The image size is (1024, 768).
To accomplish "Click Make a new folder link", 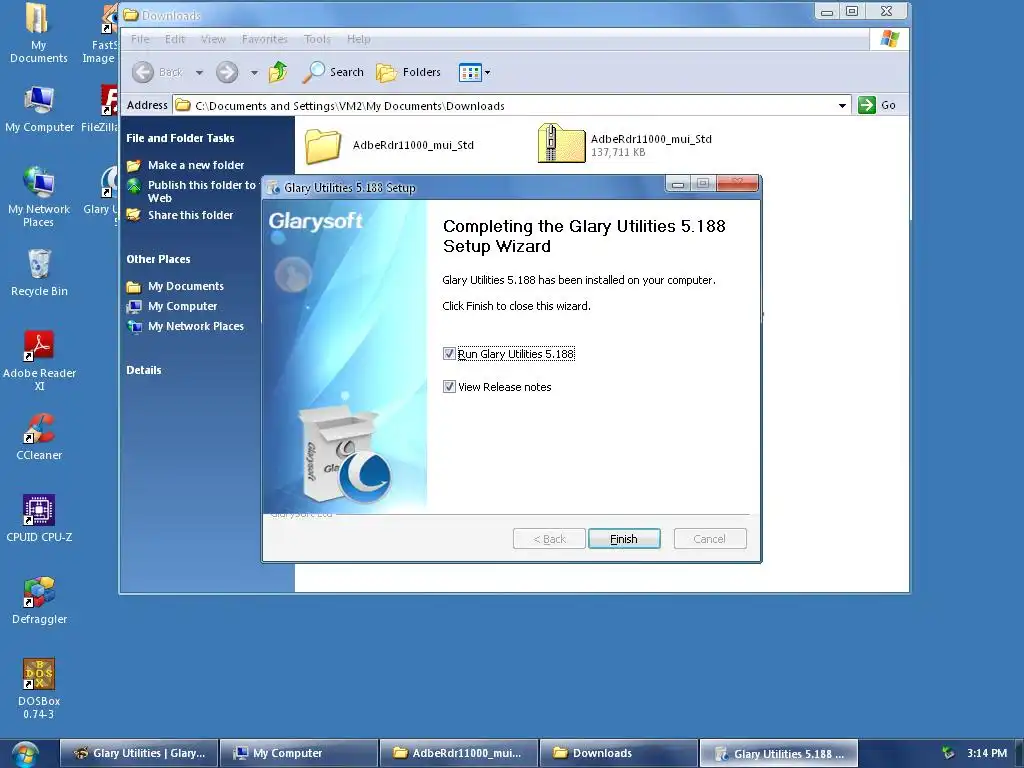I will [196, 165].
